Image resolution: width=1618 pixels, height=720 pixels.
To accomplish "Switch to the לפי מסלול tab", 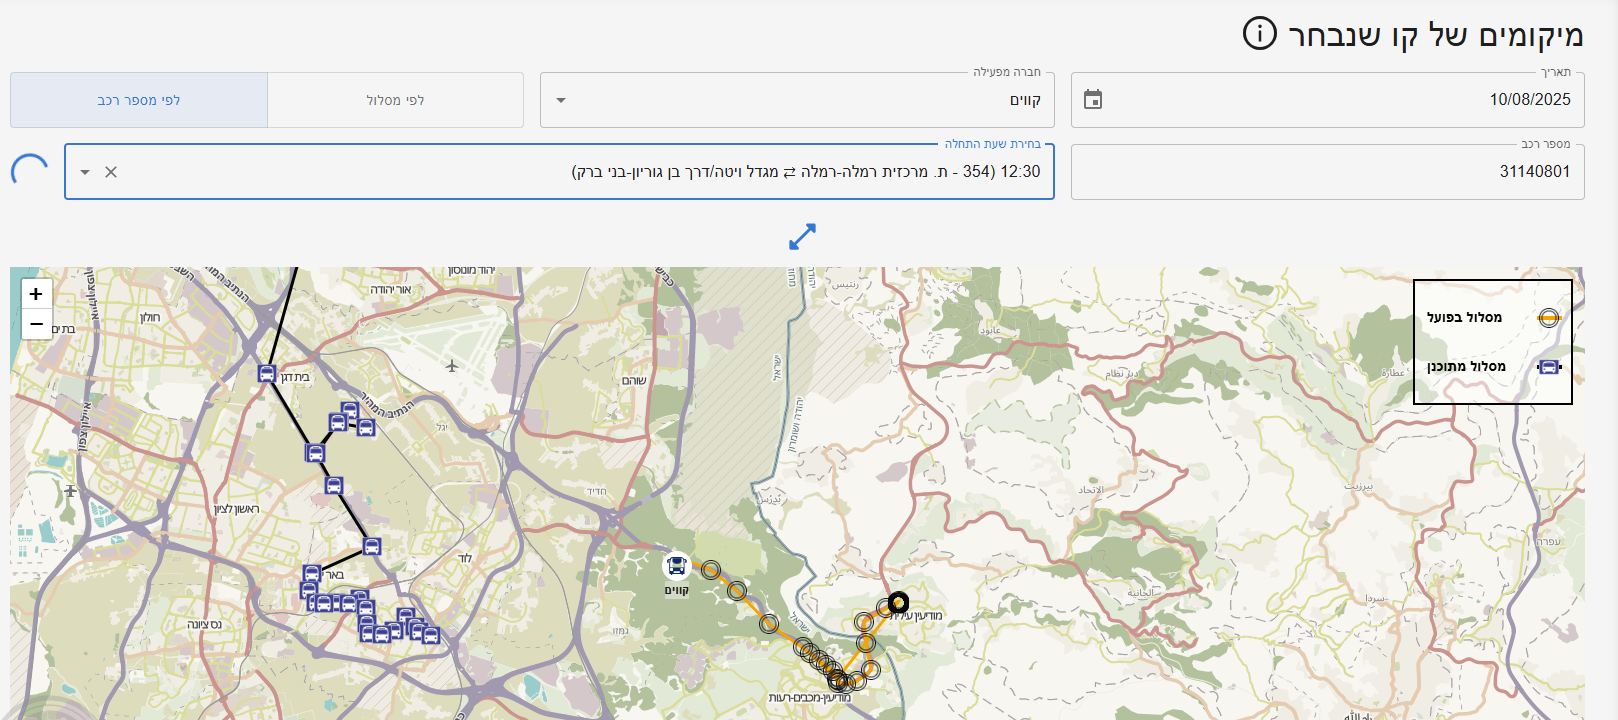I will point(395,100).
